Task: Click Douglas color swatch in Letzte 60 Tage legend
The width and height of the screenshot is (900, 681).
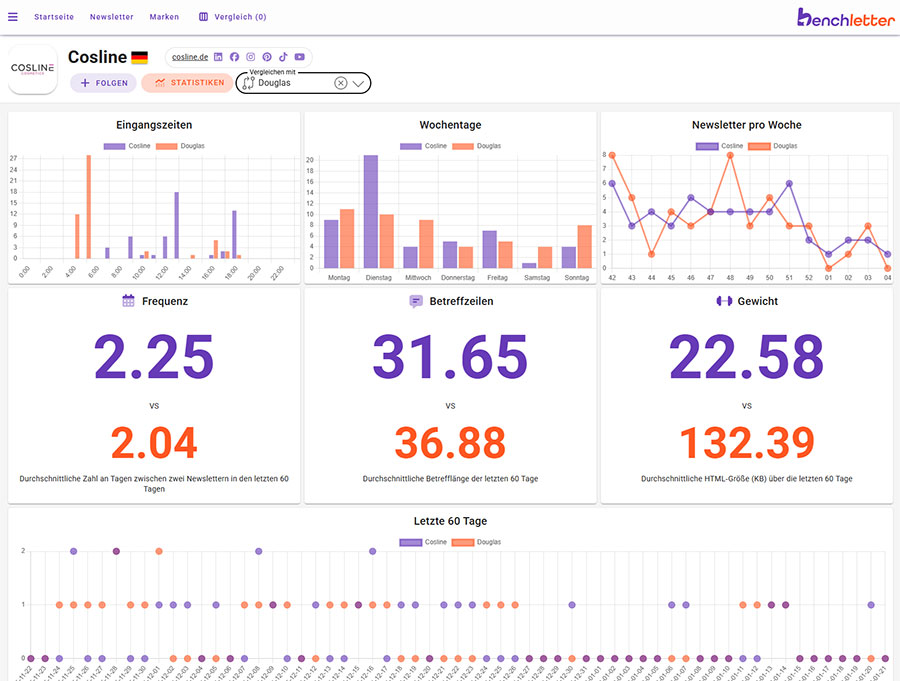Action: (464, 543)
